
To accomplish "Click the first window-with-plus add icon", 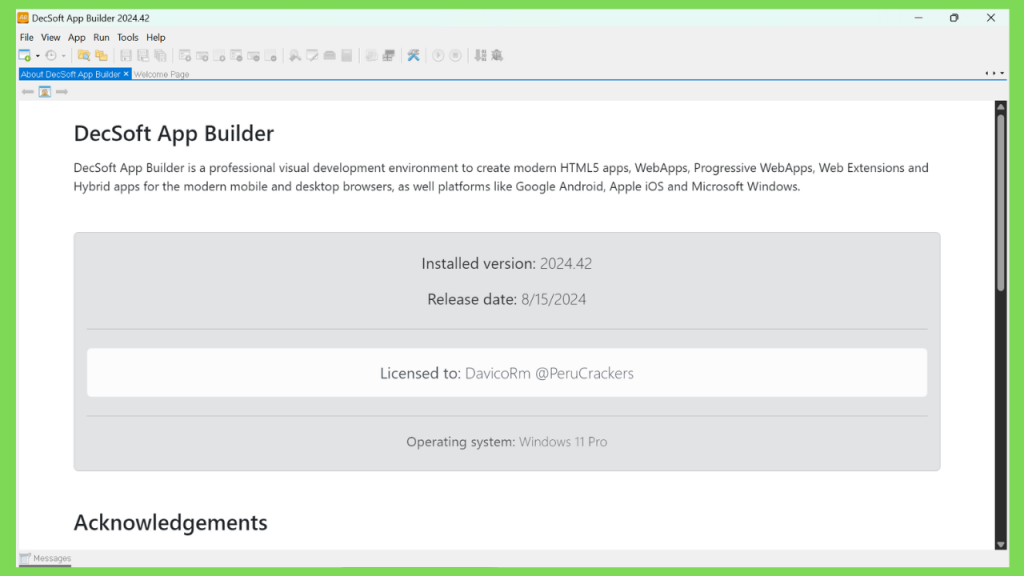I will pyautogui.click(x=185, y=56).
